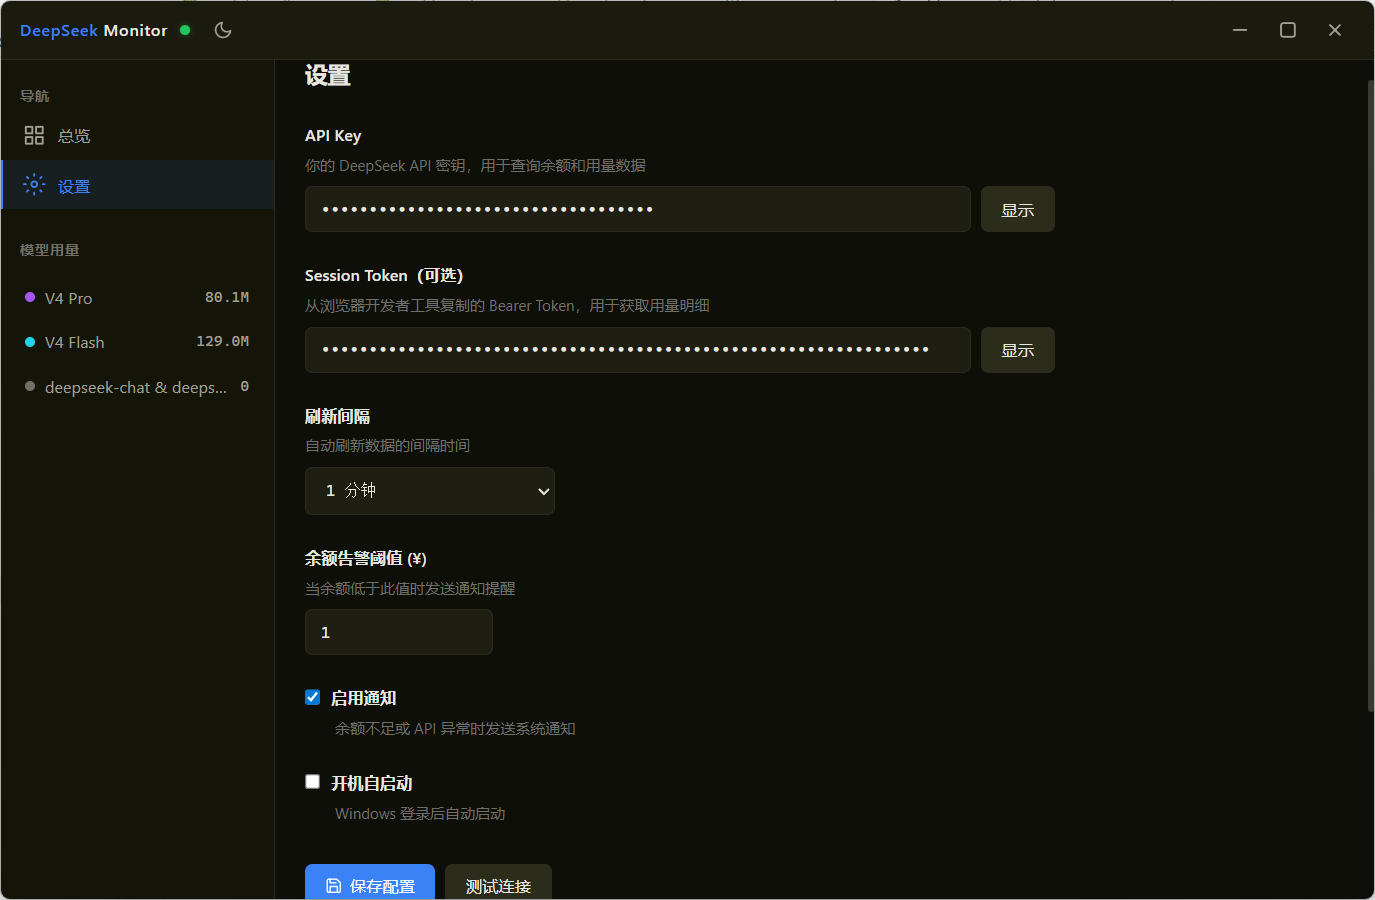The image size is (1375, 900).
Task: Click the settings page vertical scrollbar
Action: click(1370, 395)
